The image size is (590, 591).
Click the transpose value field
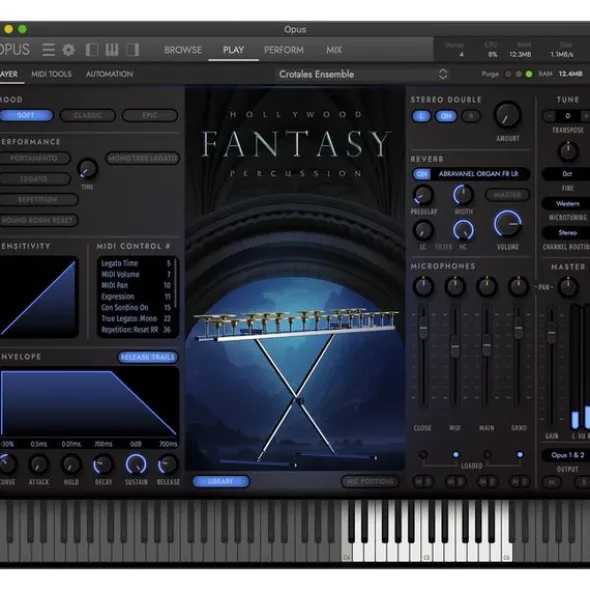tap(567, 116)
